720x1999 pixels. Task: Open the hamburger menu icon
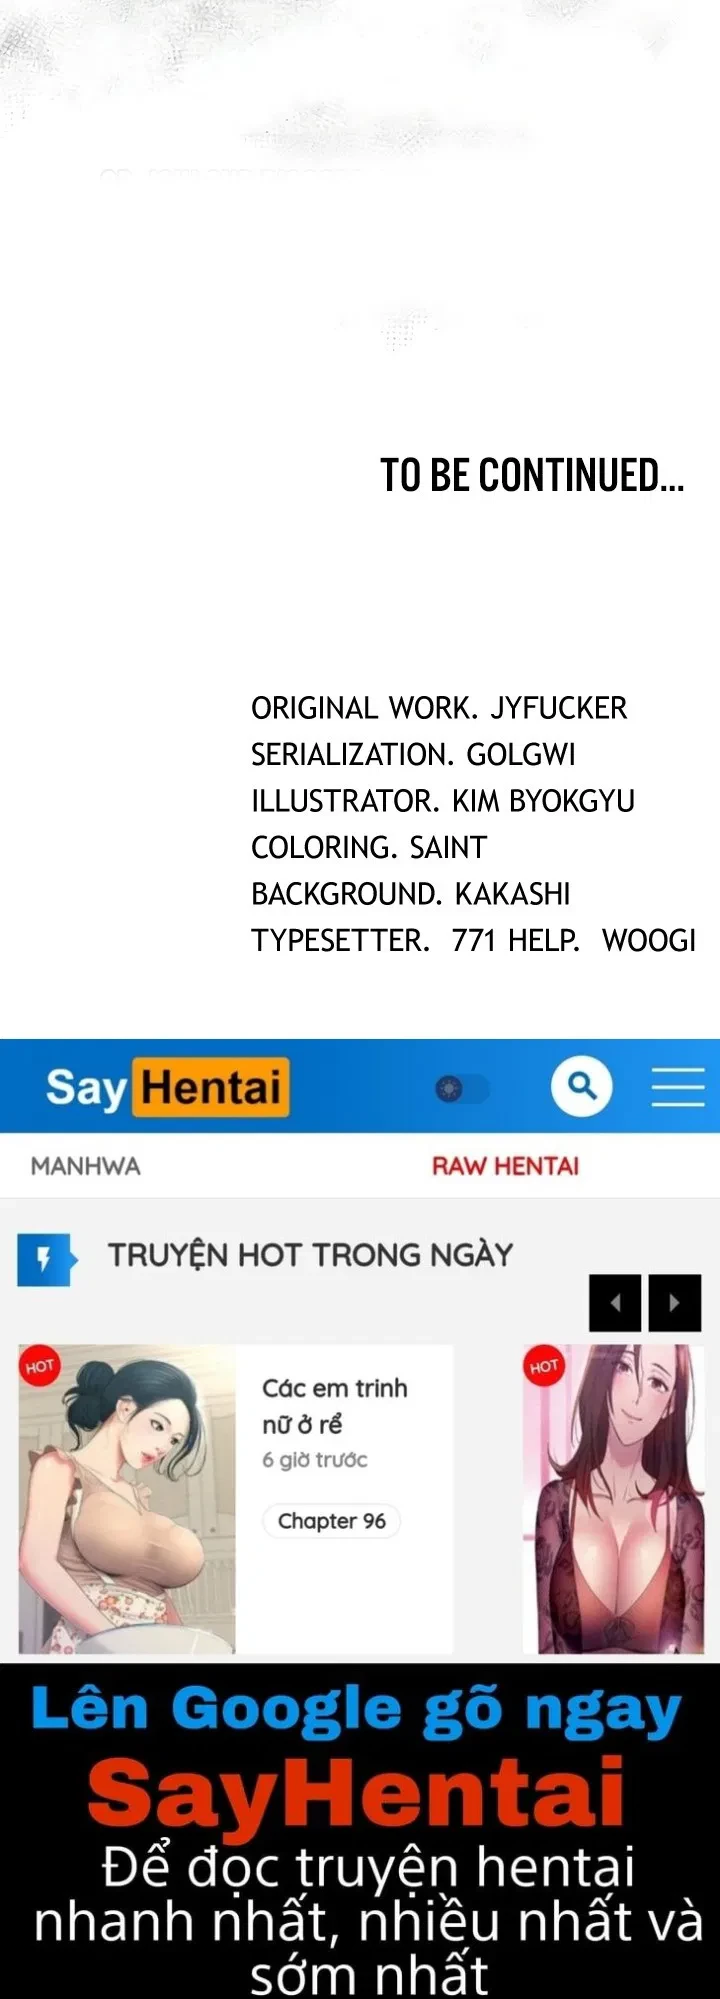click(678, 1086)
